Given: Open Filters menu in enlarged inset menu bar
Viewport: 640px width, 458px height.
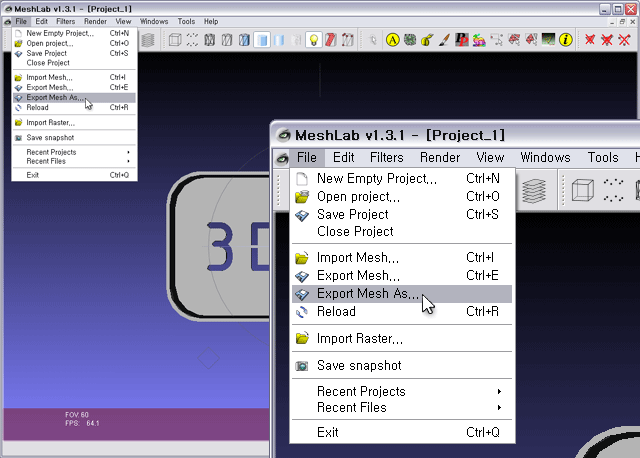Looking at the screenshot, I should [x=387, y=158].
